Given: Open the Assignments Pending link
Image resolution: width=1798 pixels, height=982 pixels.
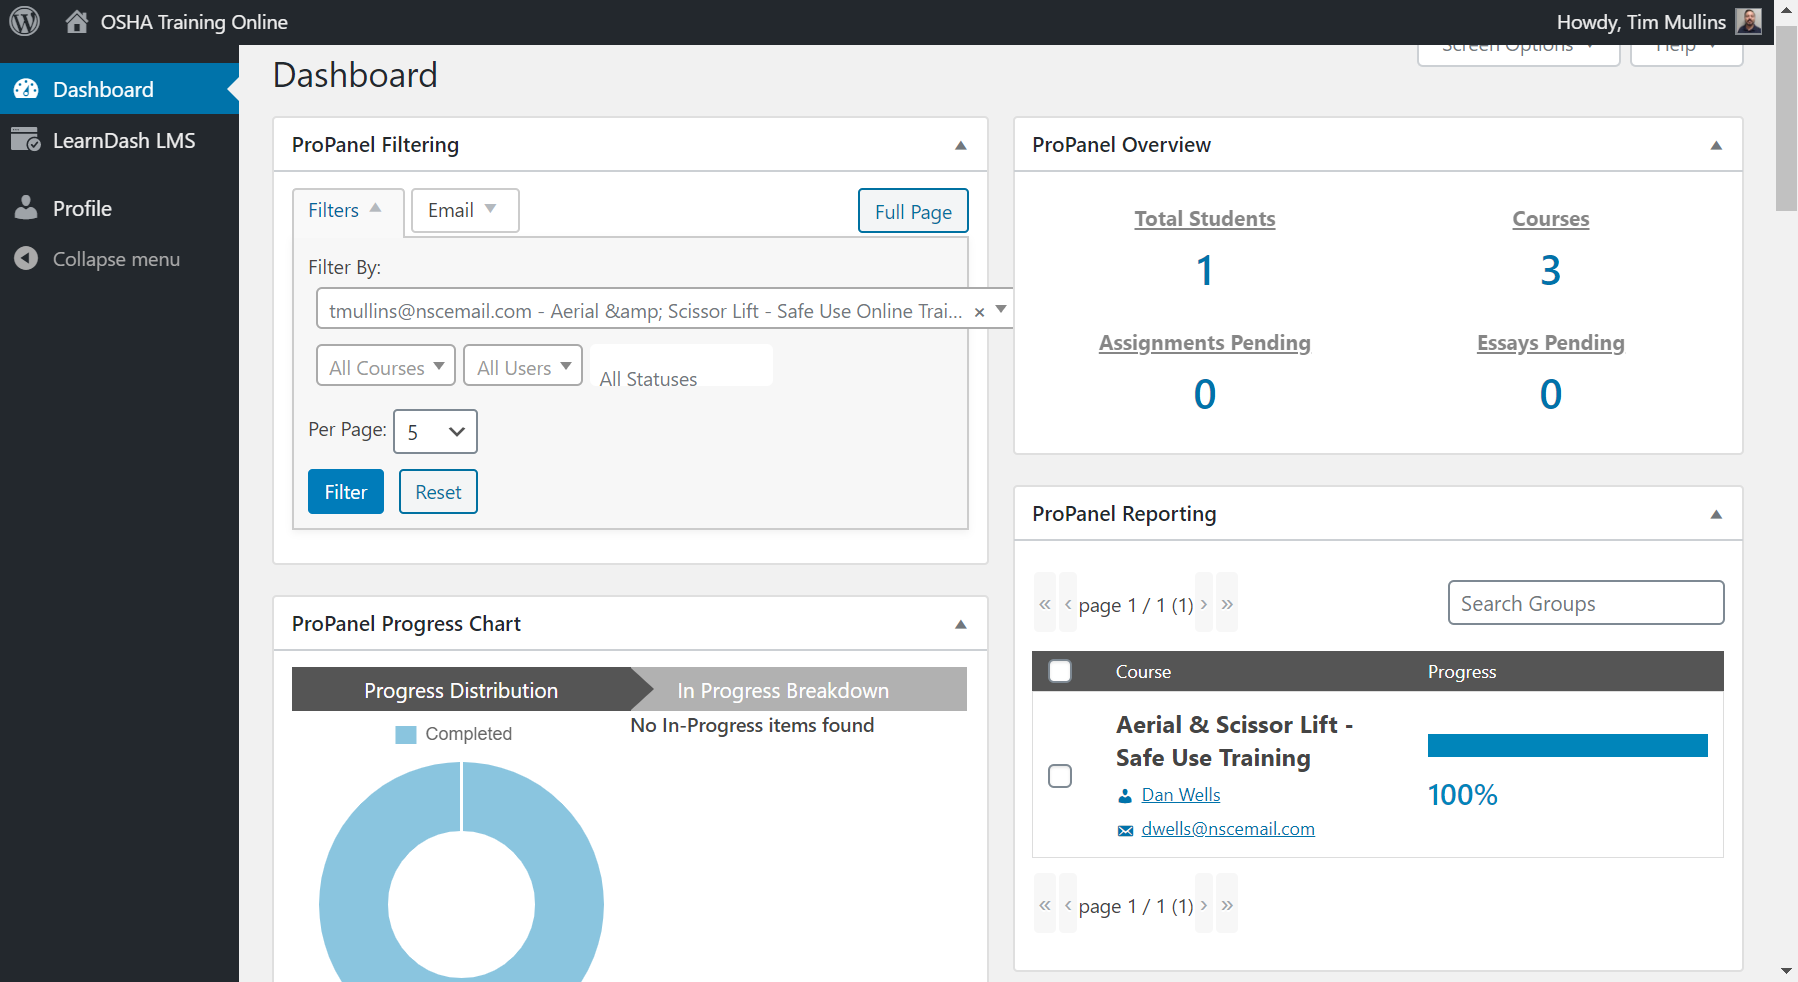Looking at the screenshot, I should point(1205,343).
